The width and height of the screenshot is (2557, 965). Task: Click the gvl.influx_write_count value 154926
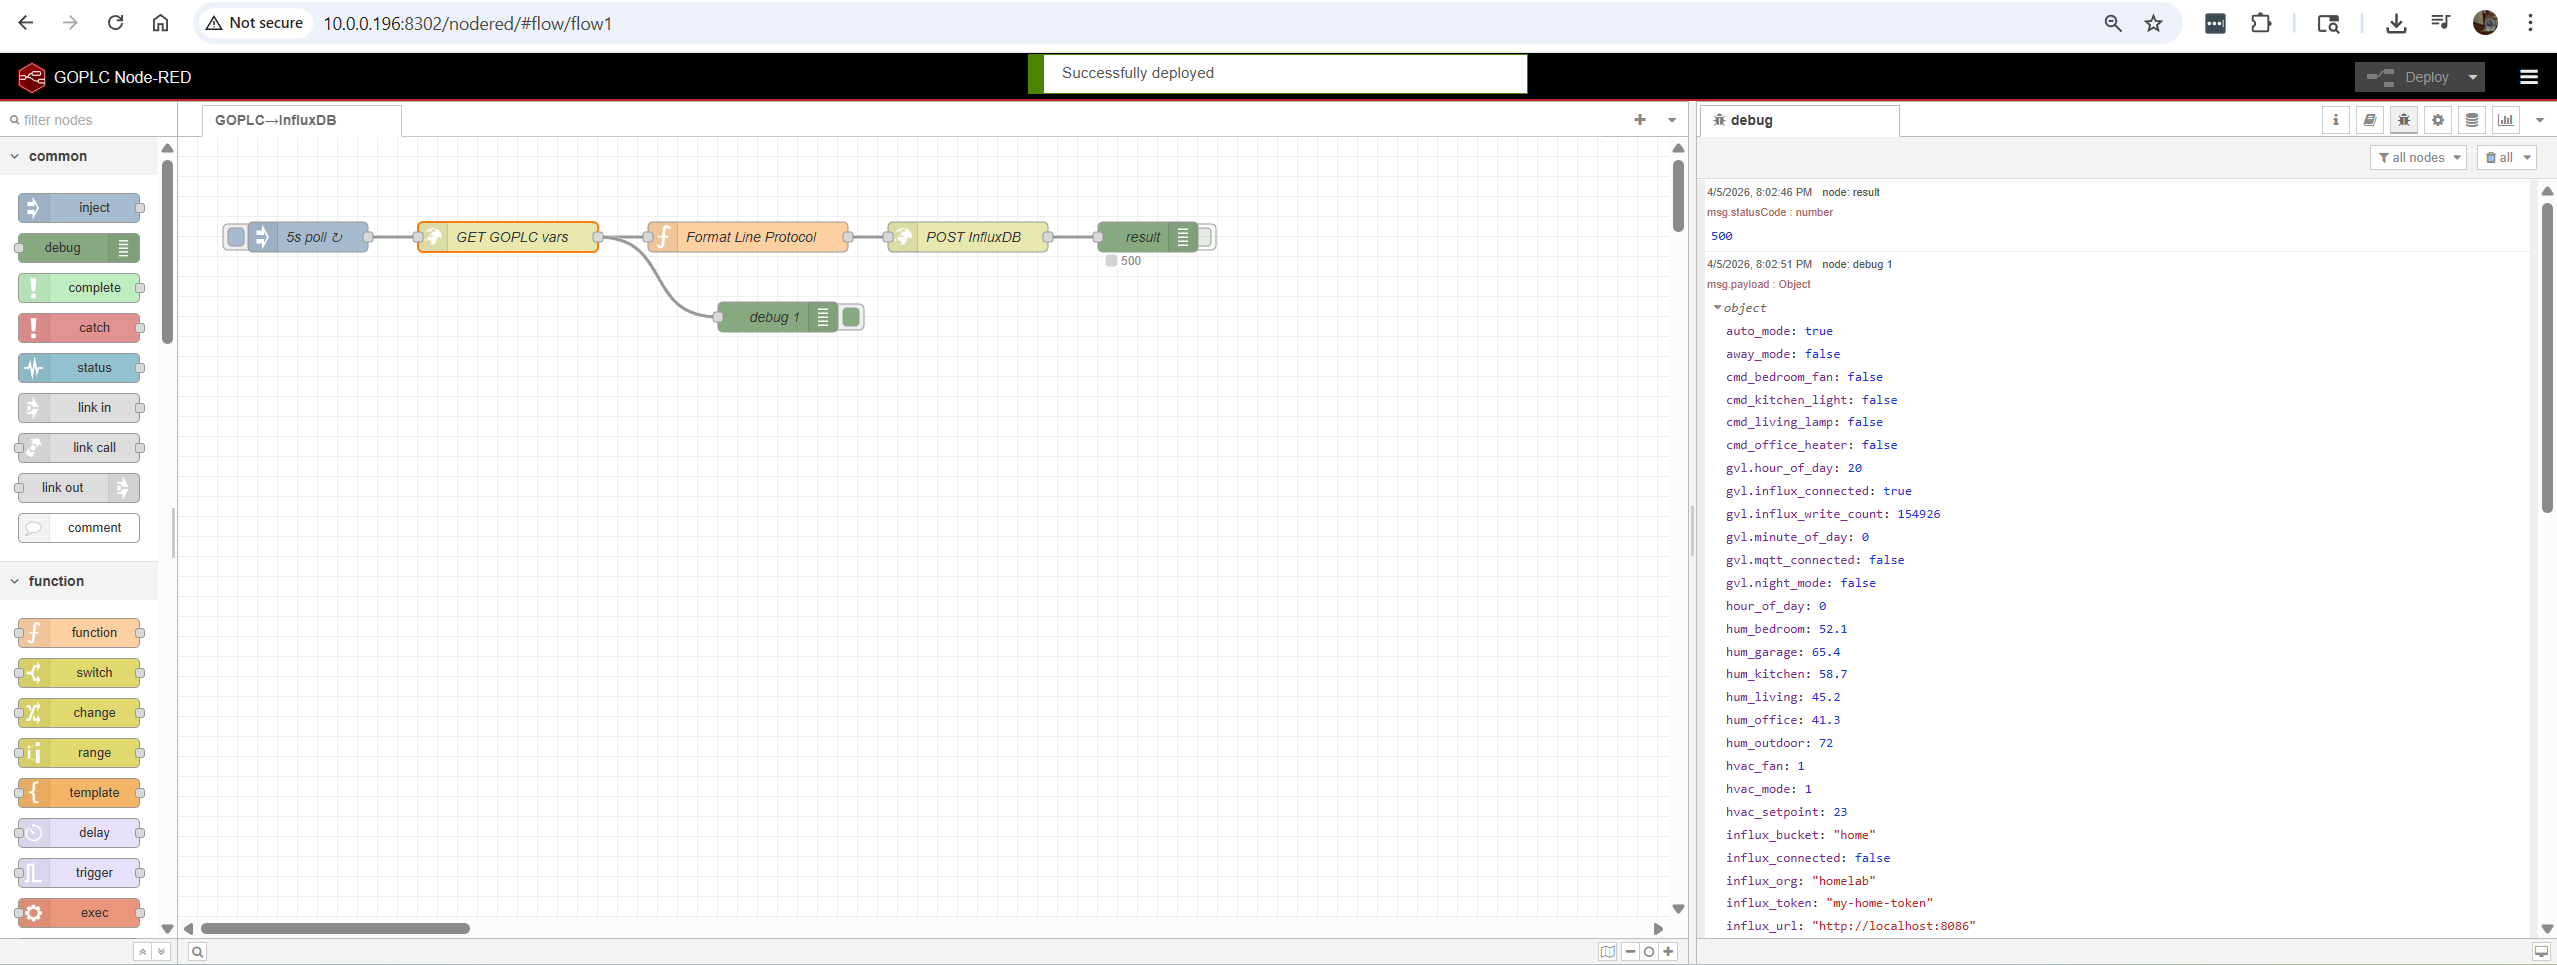(1918, 514)
